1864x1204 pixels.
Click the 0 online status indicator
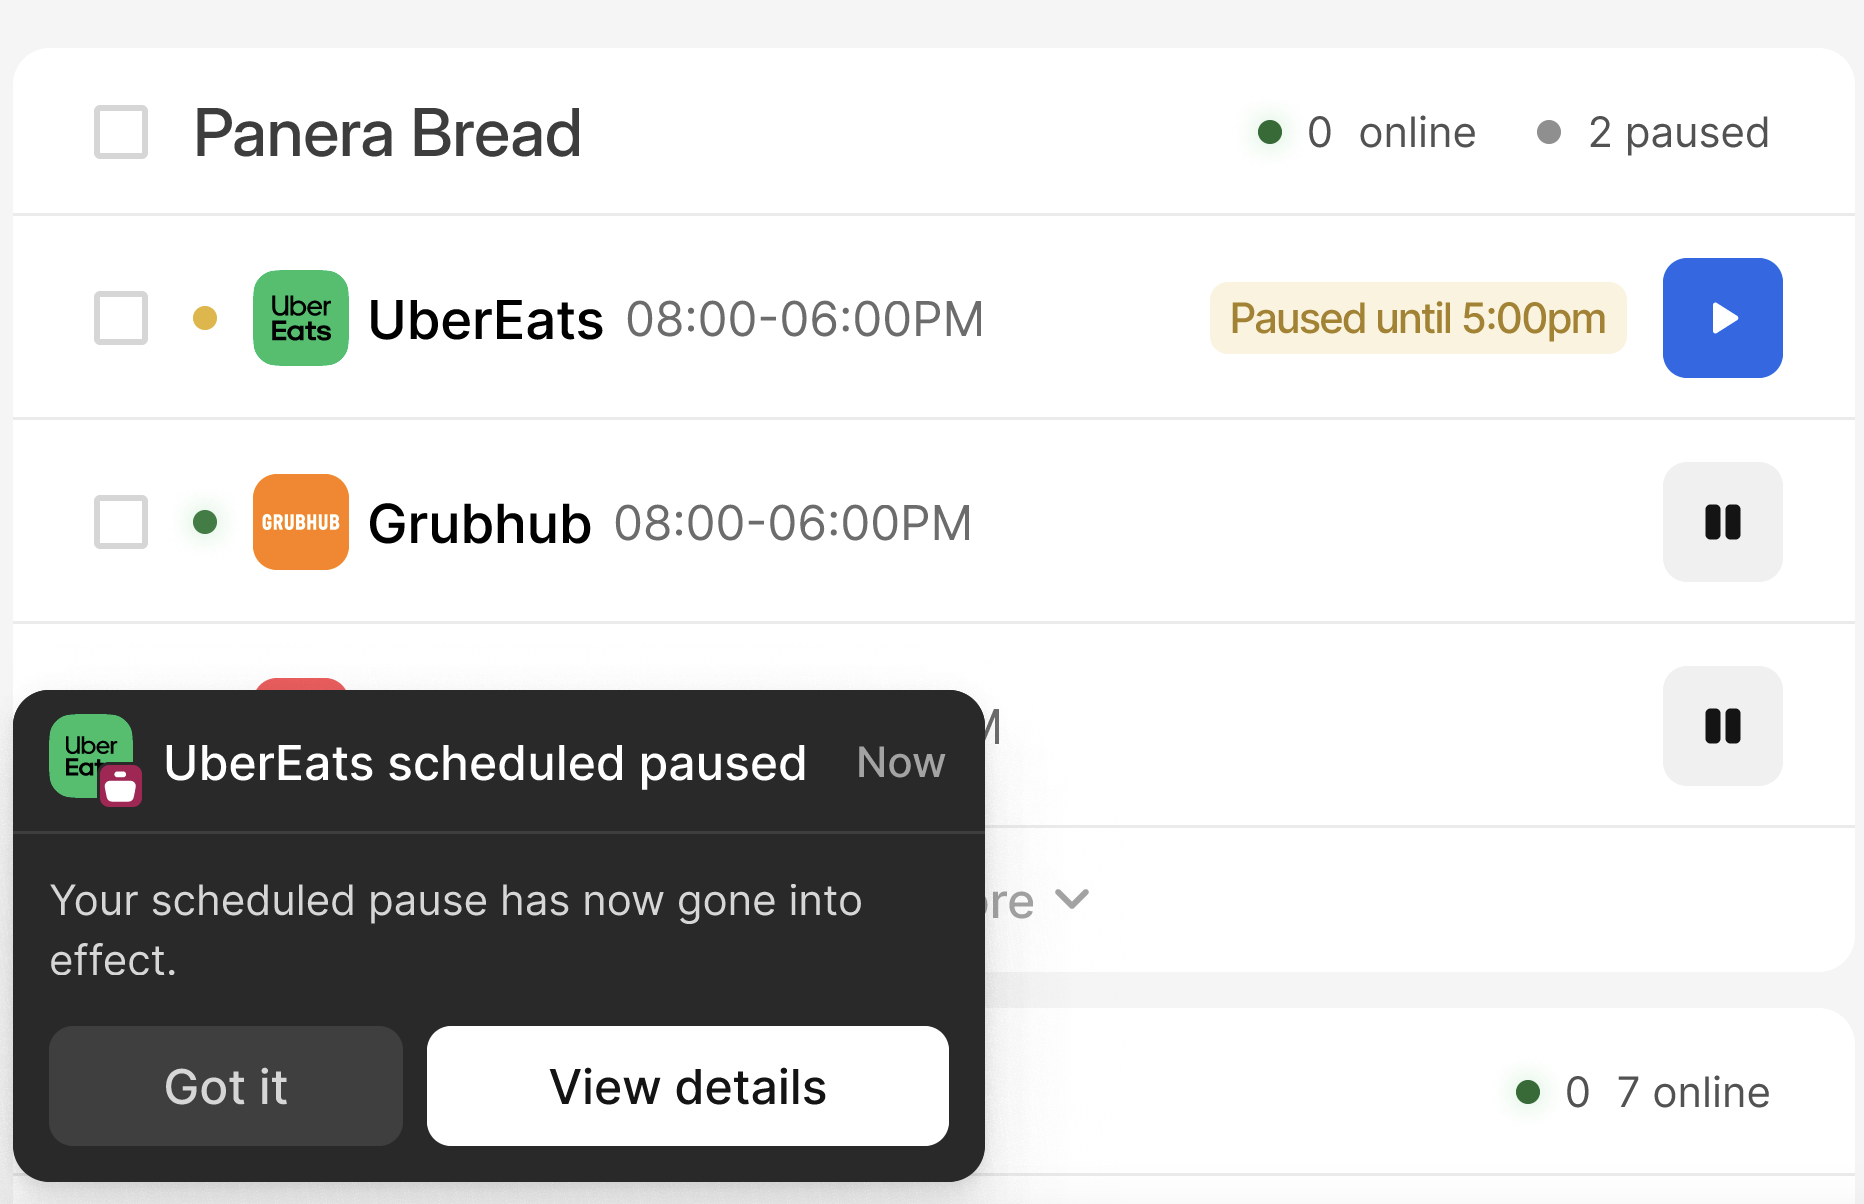pos(1366,132)
